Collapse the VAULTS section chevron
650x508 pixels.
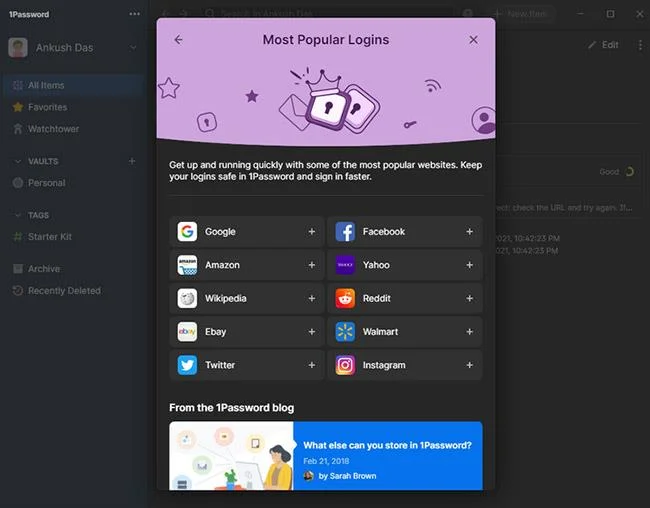[x=18, y=161]
